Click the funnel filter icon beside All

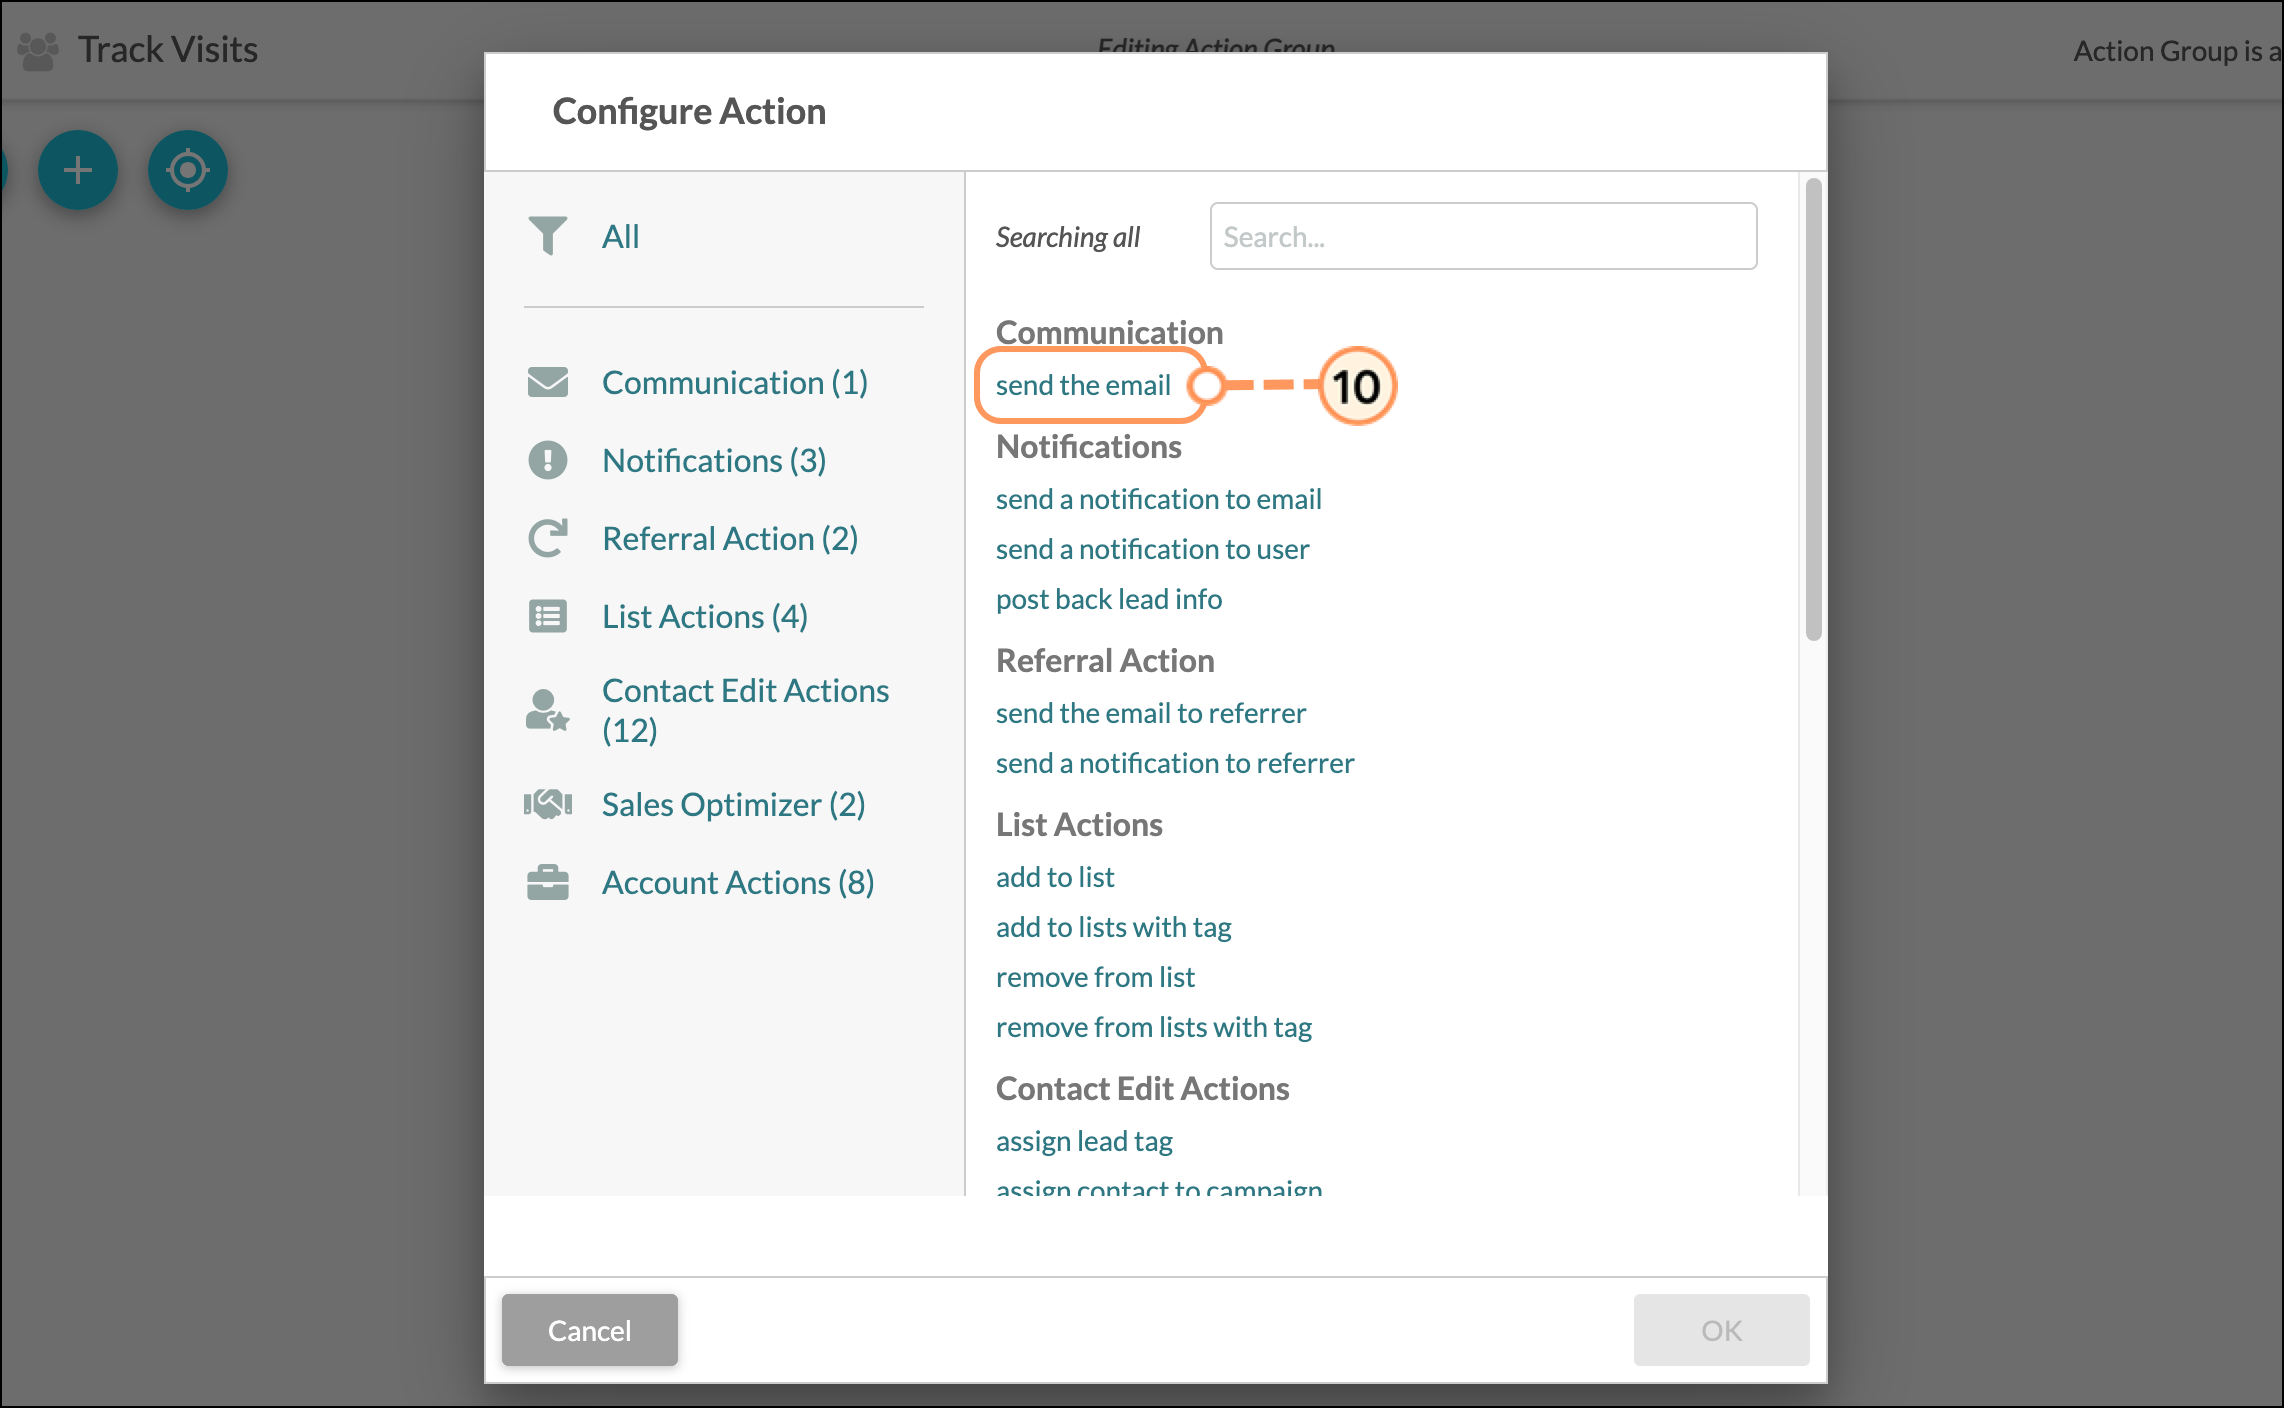pyautogui.click(x=547, y=236)
